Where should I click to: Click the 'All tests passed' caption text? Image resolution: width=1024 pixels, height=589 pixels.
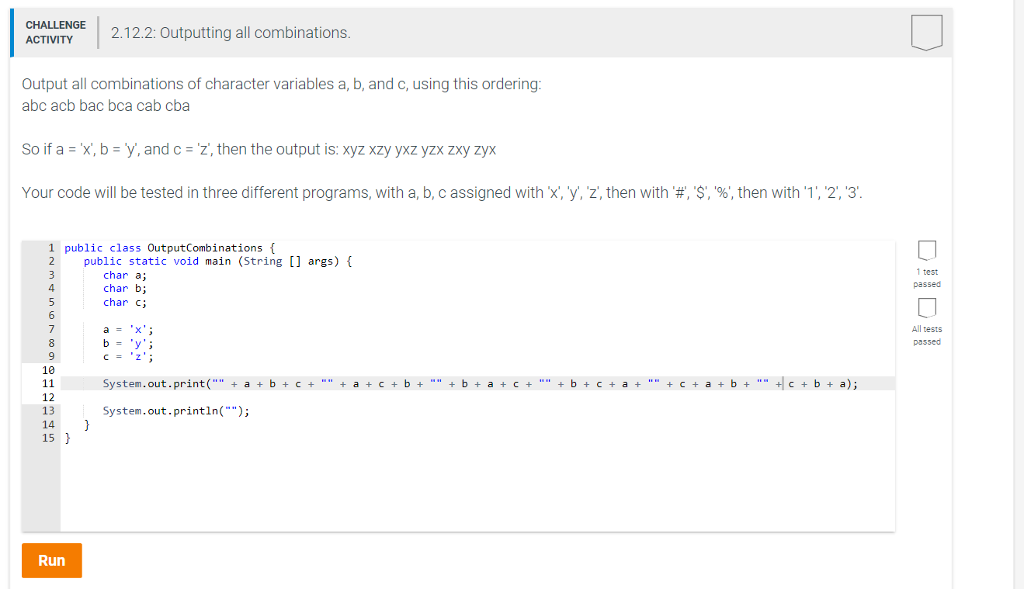point(926,334)
